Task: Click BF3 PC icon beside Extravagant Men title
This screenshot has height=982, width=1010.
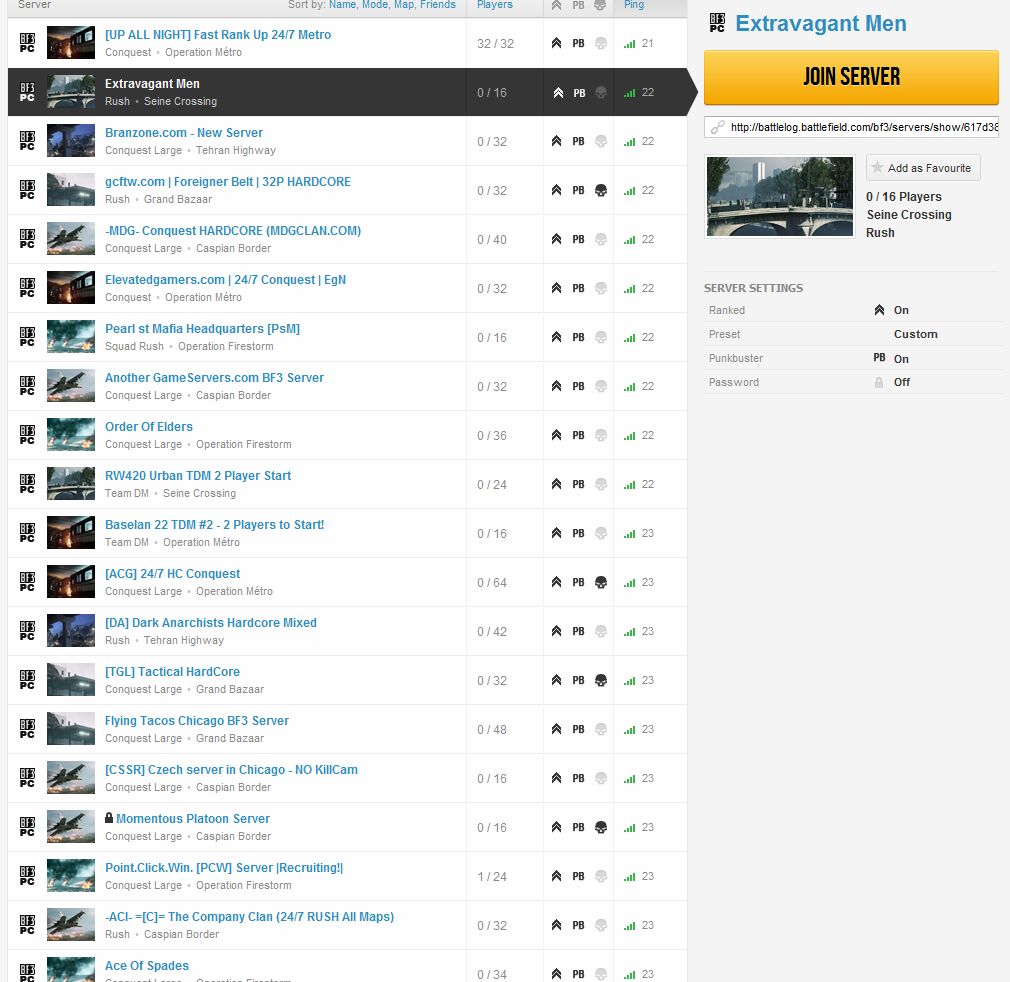Action: tap(717, 23)
